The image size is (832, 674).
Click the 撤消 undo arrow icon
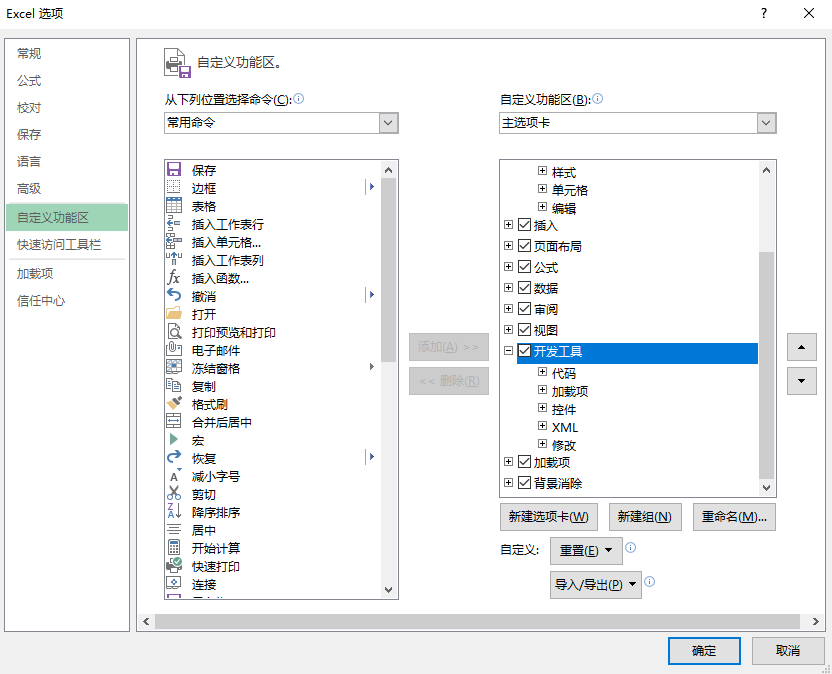tap(174, 296)
